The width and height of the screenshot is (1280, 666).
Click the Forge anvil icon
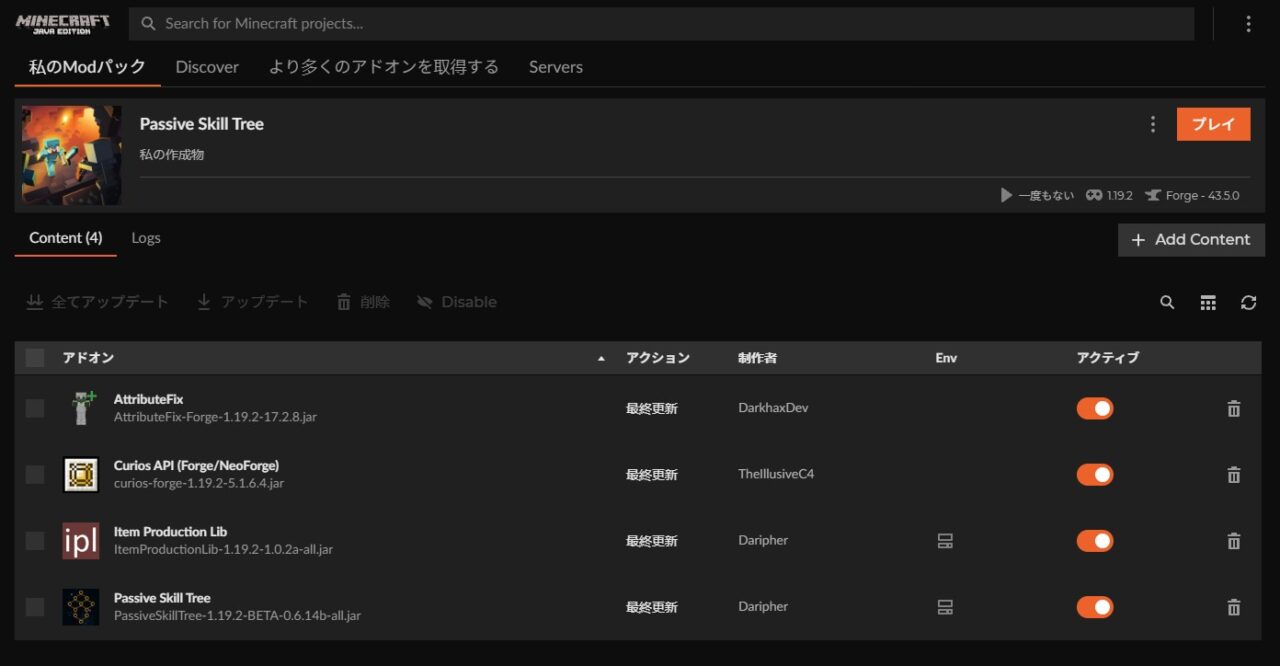(x=1152, y=195)
